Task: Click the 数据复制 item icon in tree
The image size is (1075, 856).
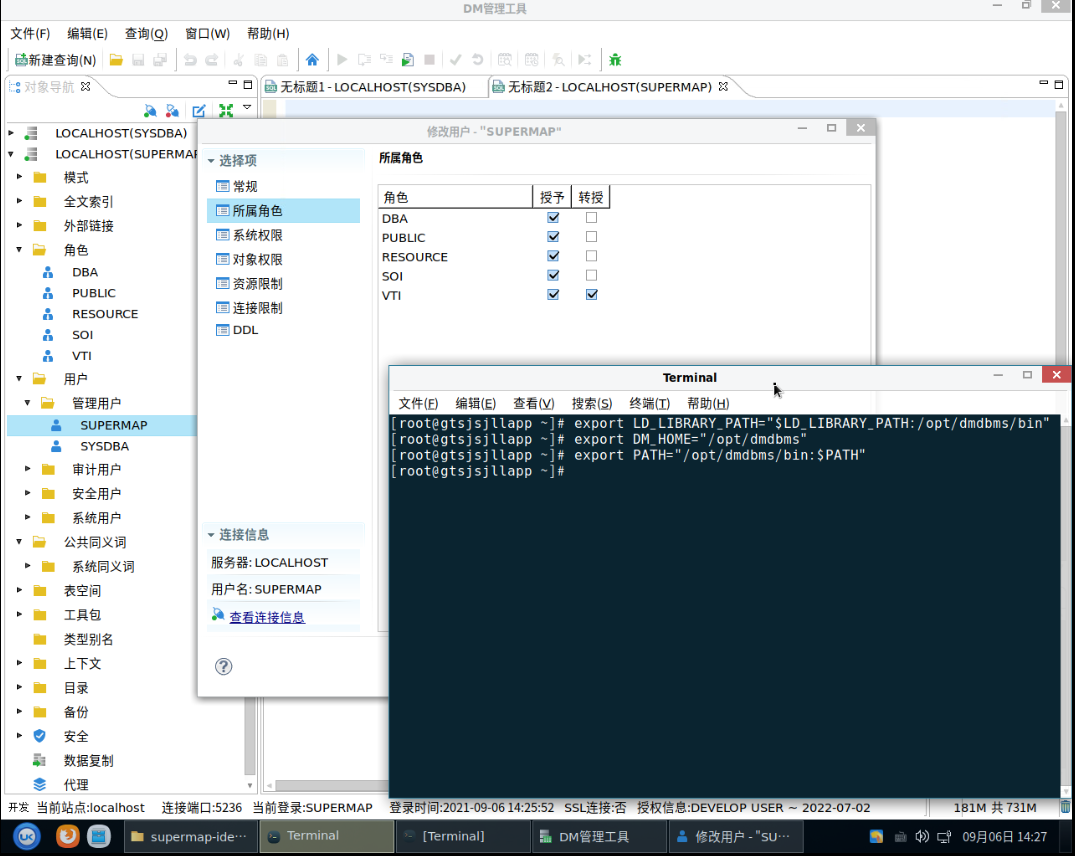Action: tap(40, 760)
